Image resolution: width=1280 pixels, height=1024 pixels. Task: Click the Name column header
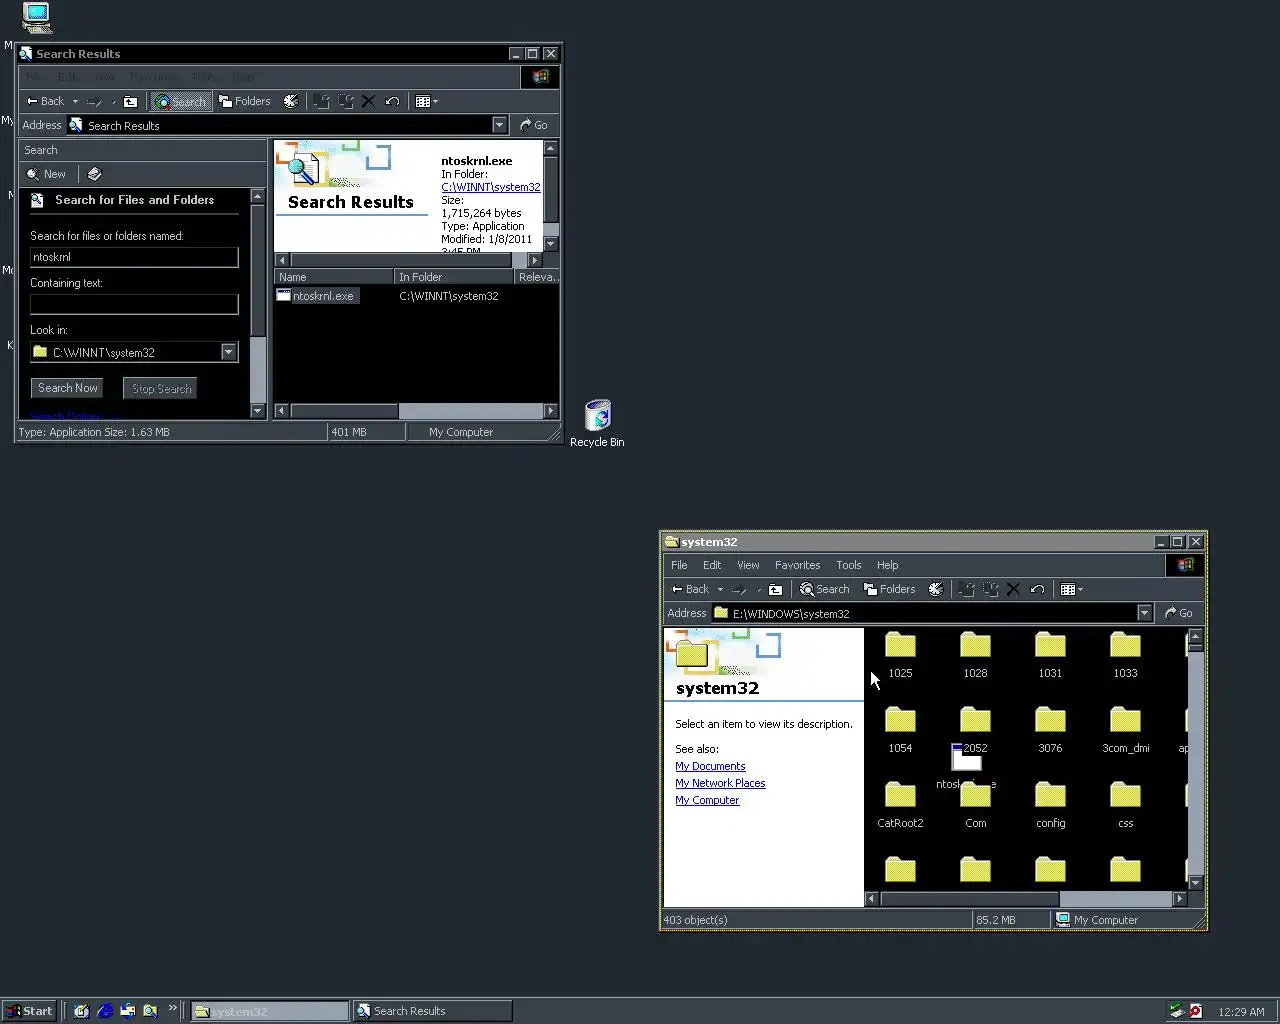coord(334,277)
